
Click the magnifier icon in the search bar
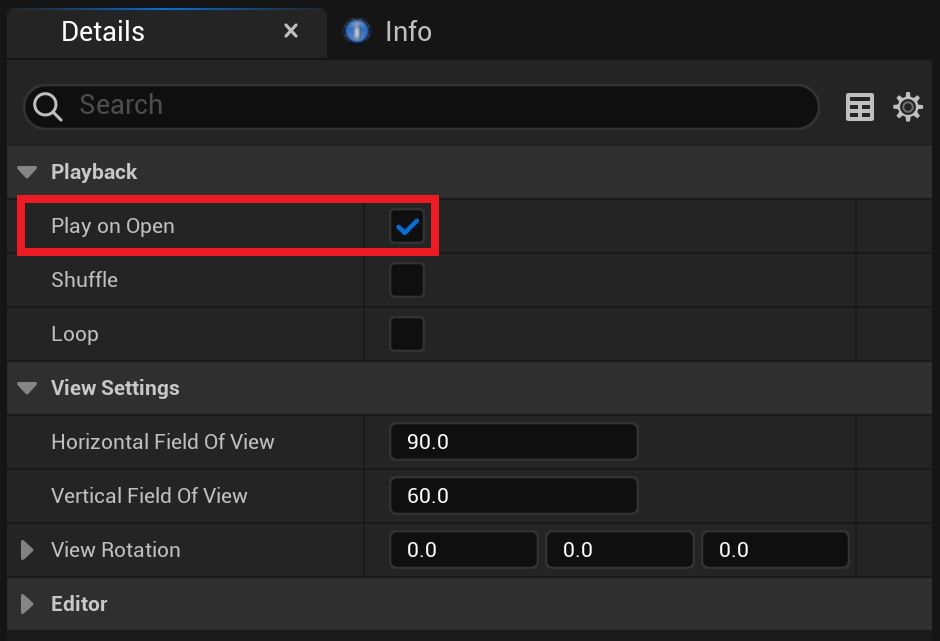(47, 106)
